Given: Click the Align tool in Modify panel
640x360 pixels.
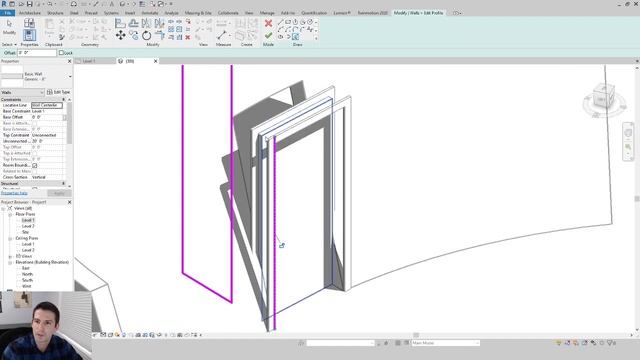Looking at the screenshot, I should [x=120, y=23].
